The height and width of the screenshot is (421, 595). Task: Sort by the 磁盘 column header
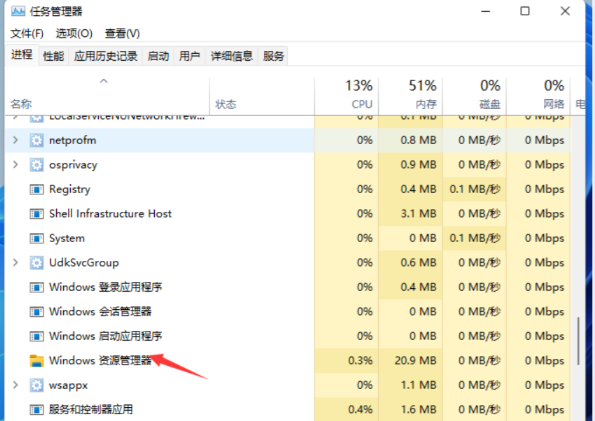[475, 96]
